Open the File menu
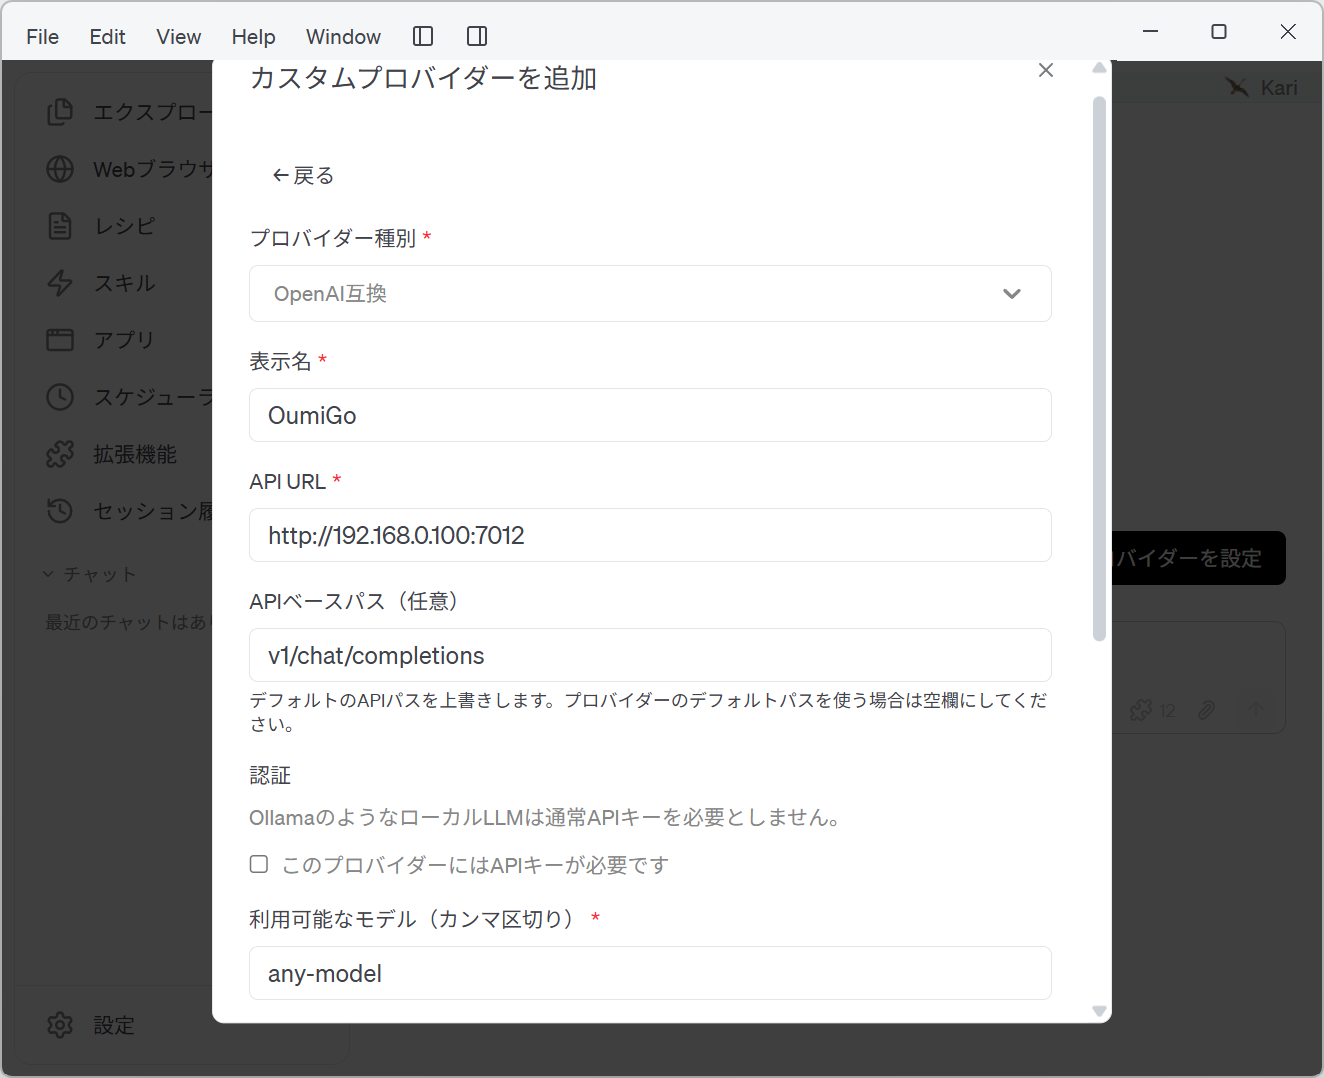Screen dimensions: 1324x1078 tap(42, 37)
